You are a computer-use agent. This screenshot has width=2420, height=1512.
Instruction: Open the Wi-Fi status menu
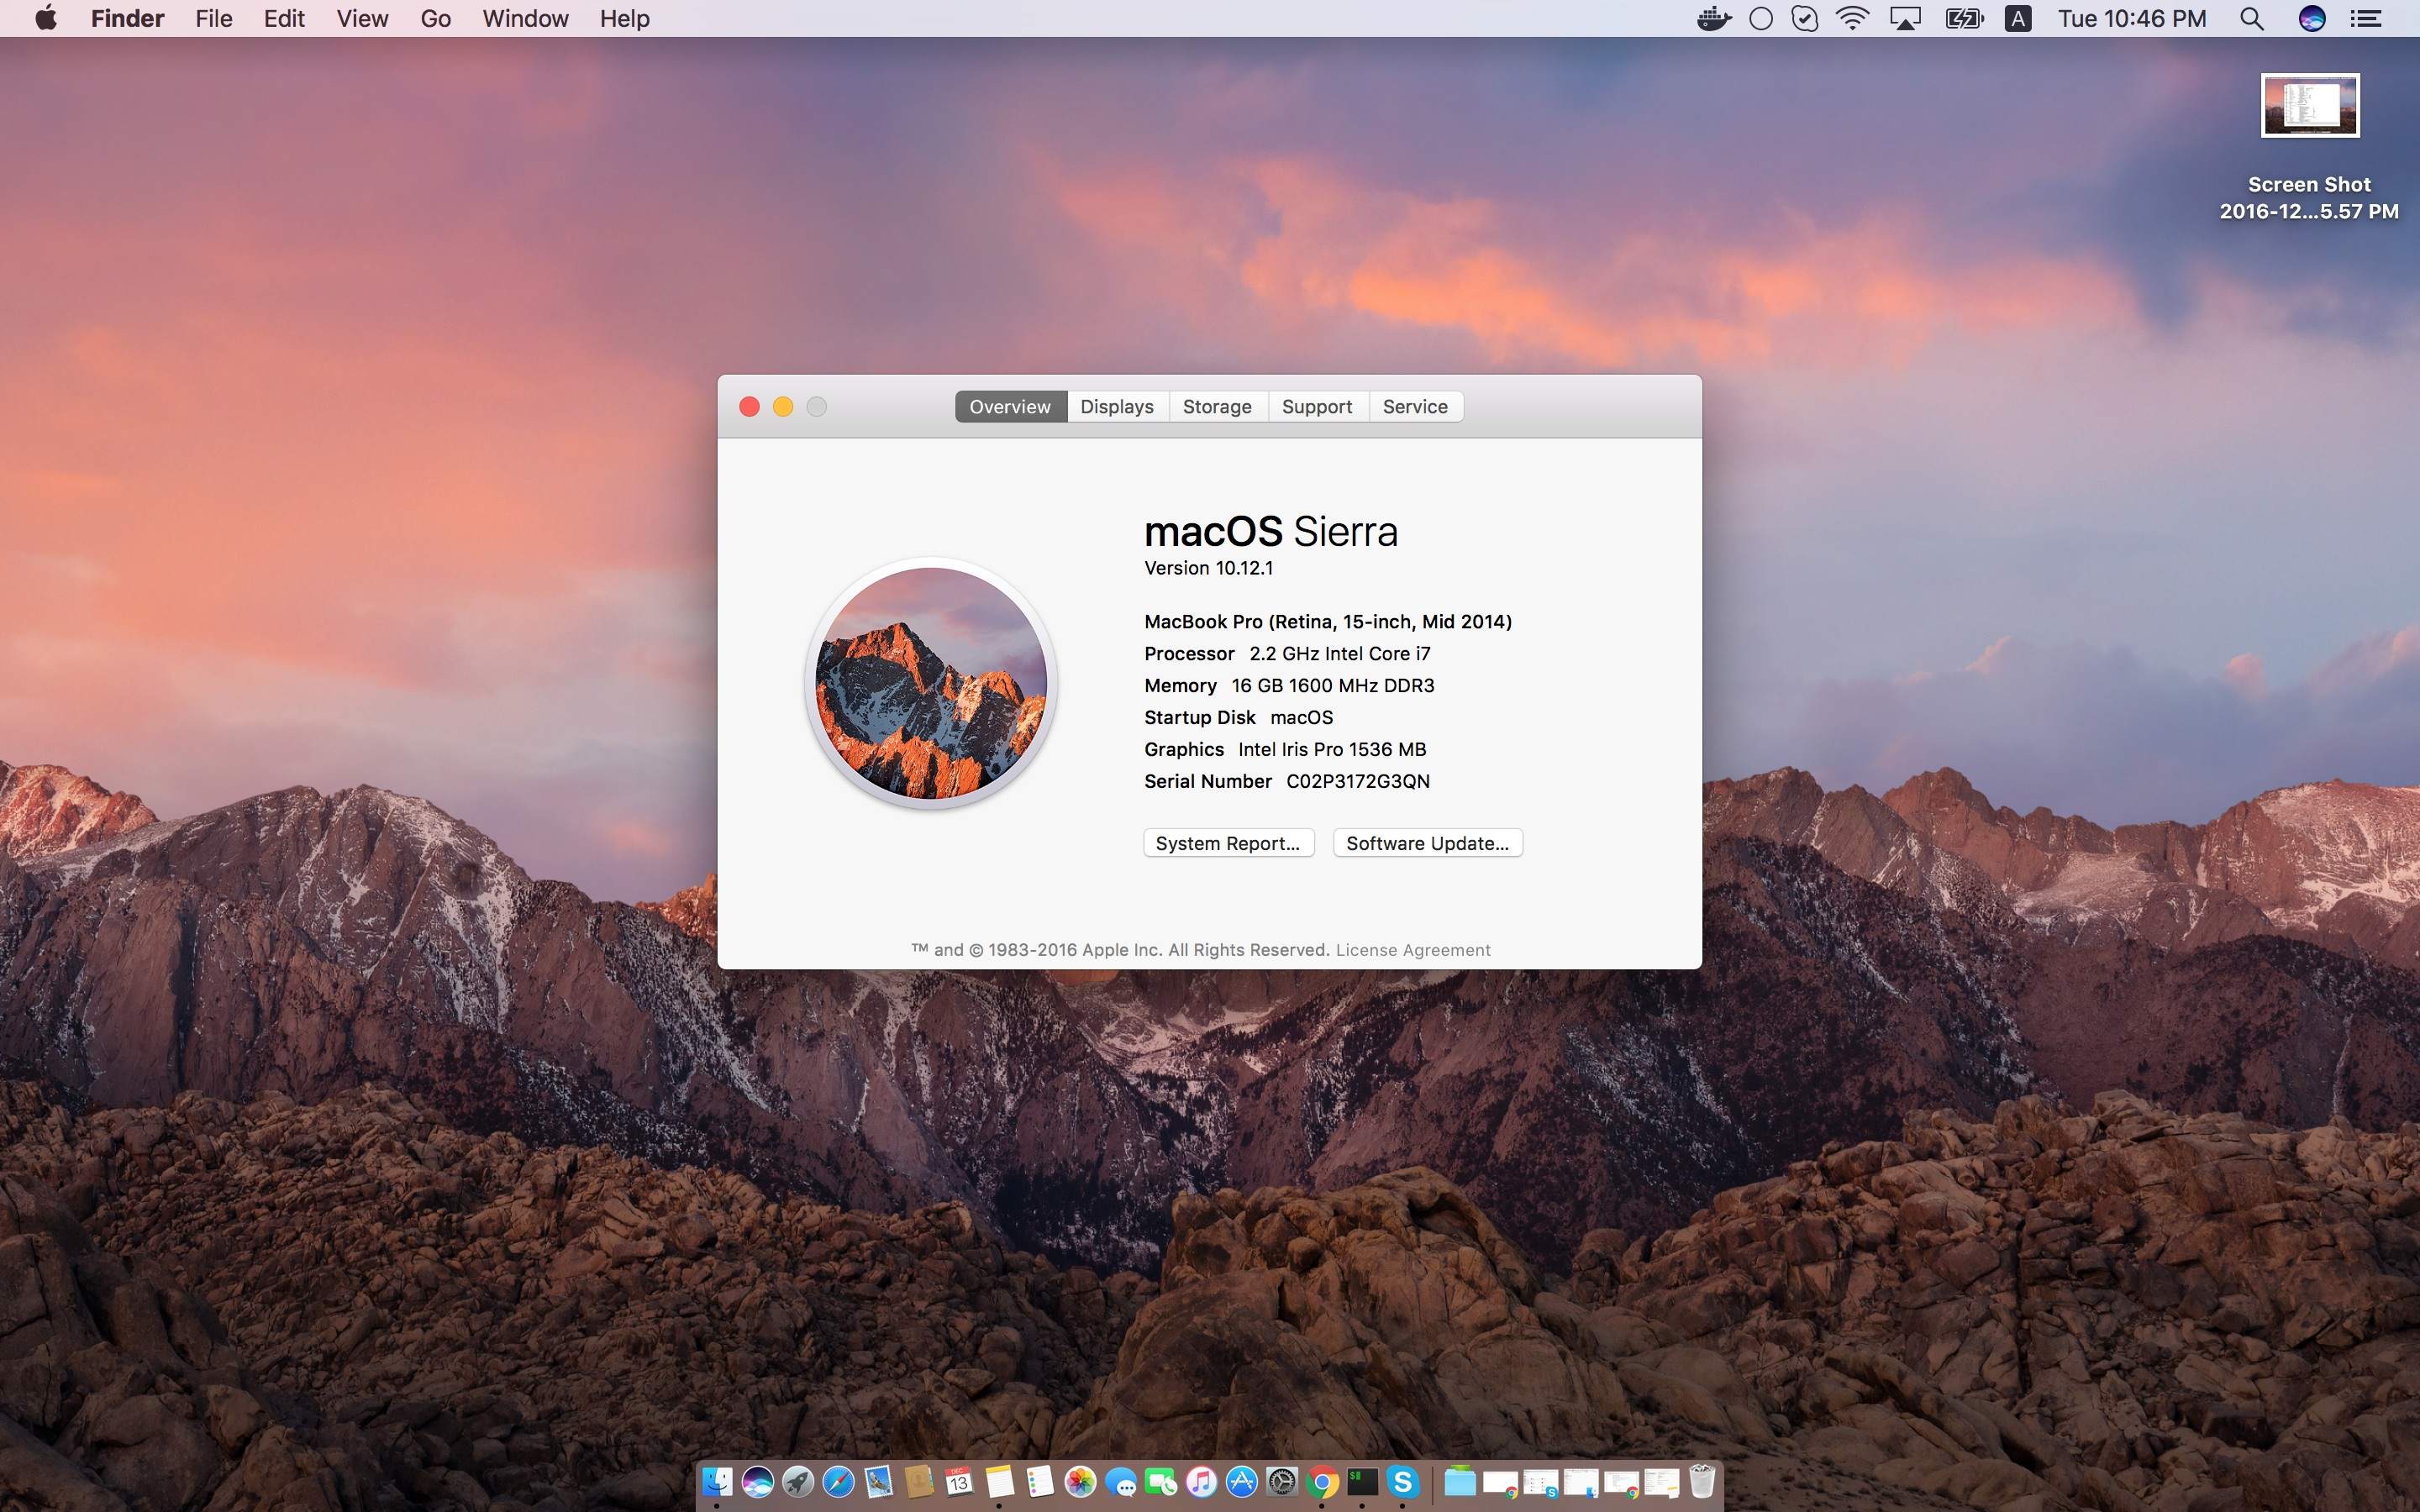(x=1852, y=18)
